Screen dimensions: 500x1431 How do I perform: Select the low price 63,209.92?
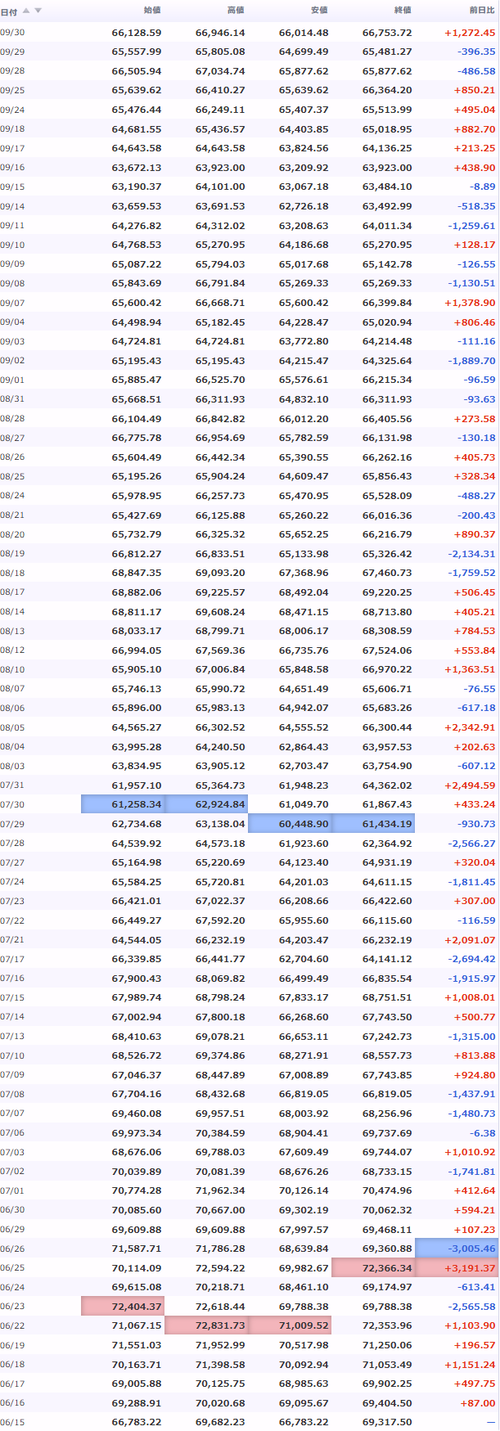coord(303,167)
